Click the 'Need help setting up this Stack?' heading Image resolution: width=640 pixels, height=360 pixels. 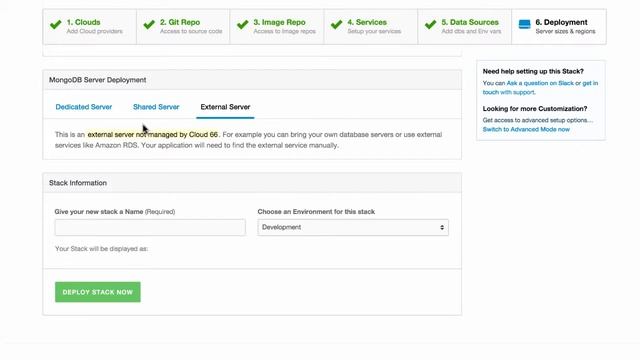tap(533, 71)
